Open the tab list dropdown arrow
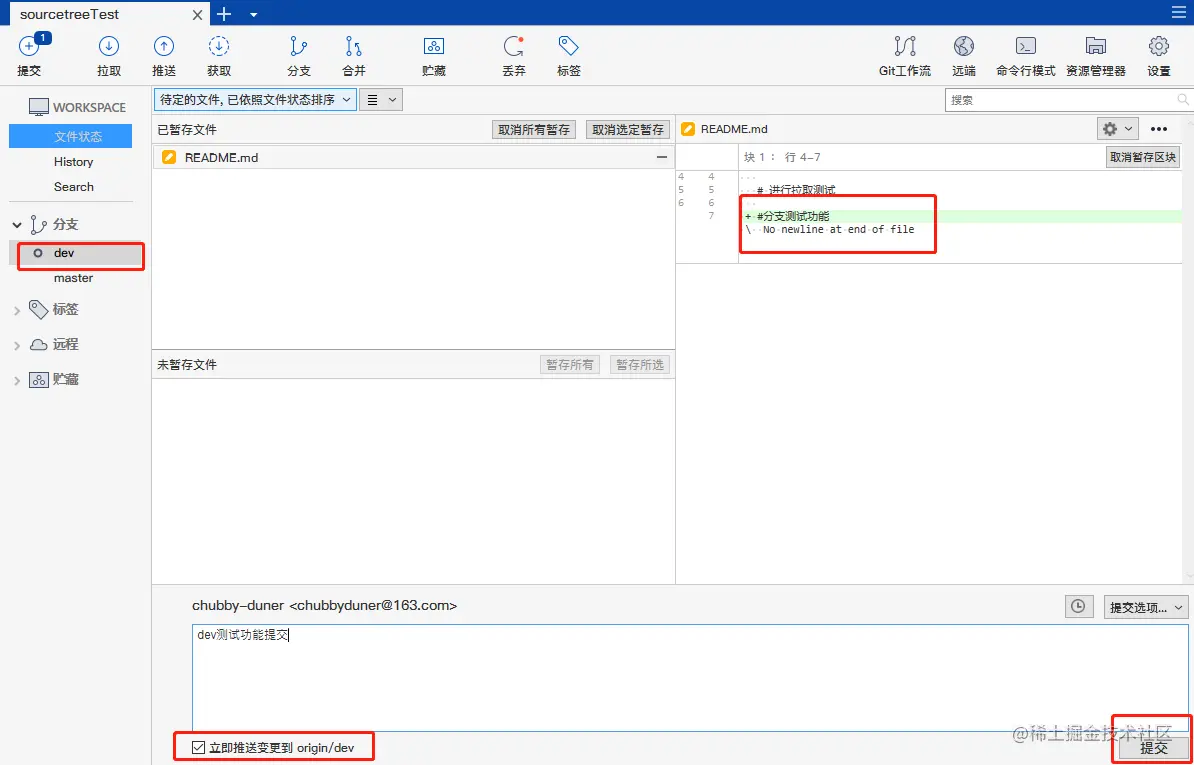1194x765 pixels. click(x=254, y=14)
